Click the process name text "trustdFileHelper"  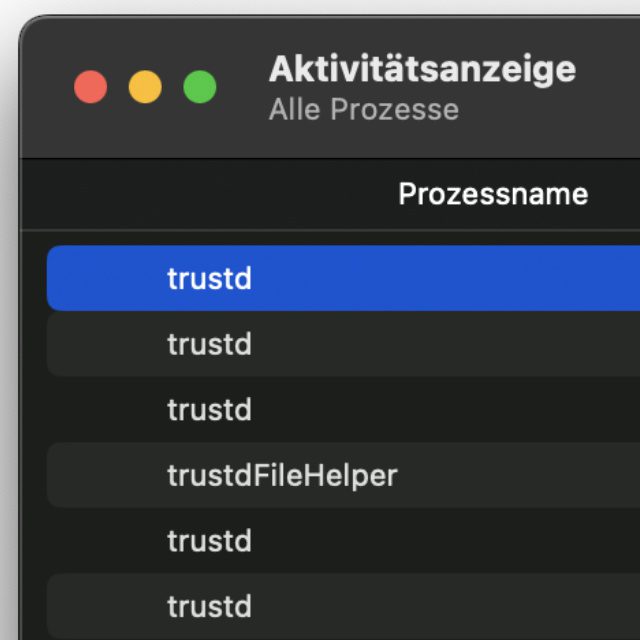(282, 475)
